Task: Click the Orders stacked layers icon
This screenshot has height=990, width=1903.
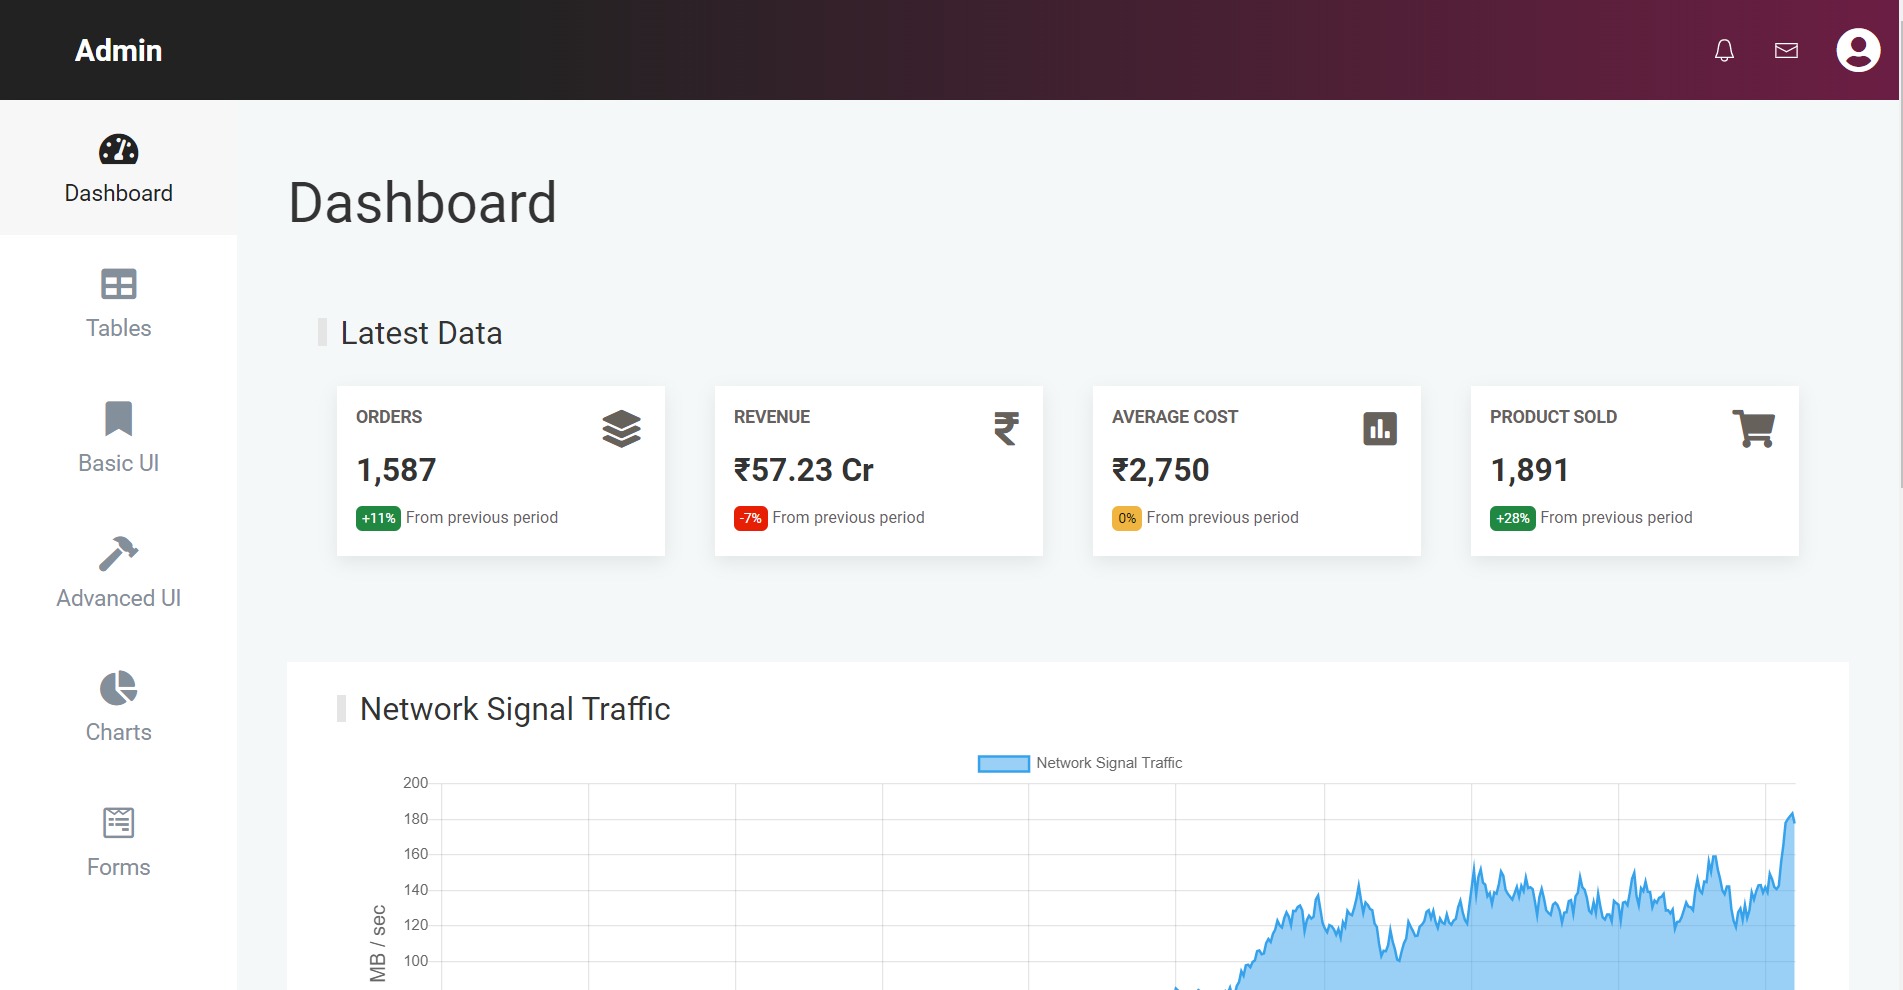Action: pyautogui.click(x=621, y=429)
